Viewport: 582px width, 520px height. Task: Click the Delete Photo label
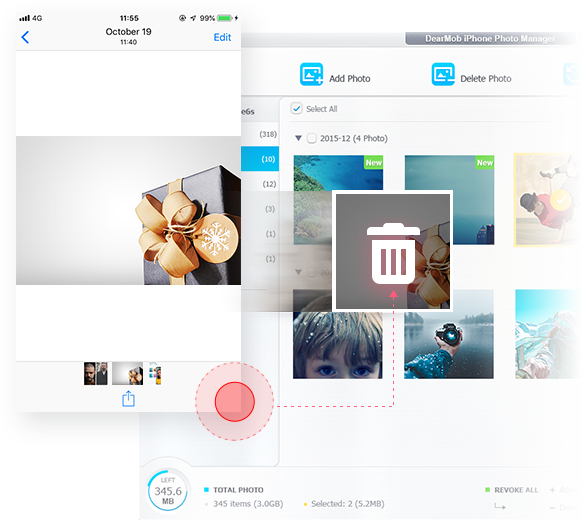click(x=485, y=79)
